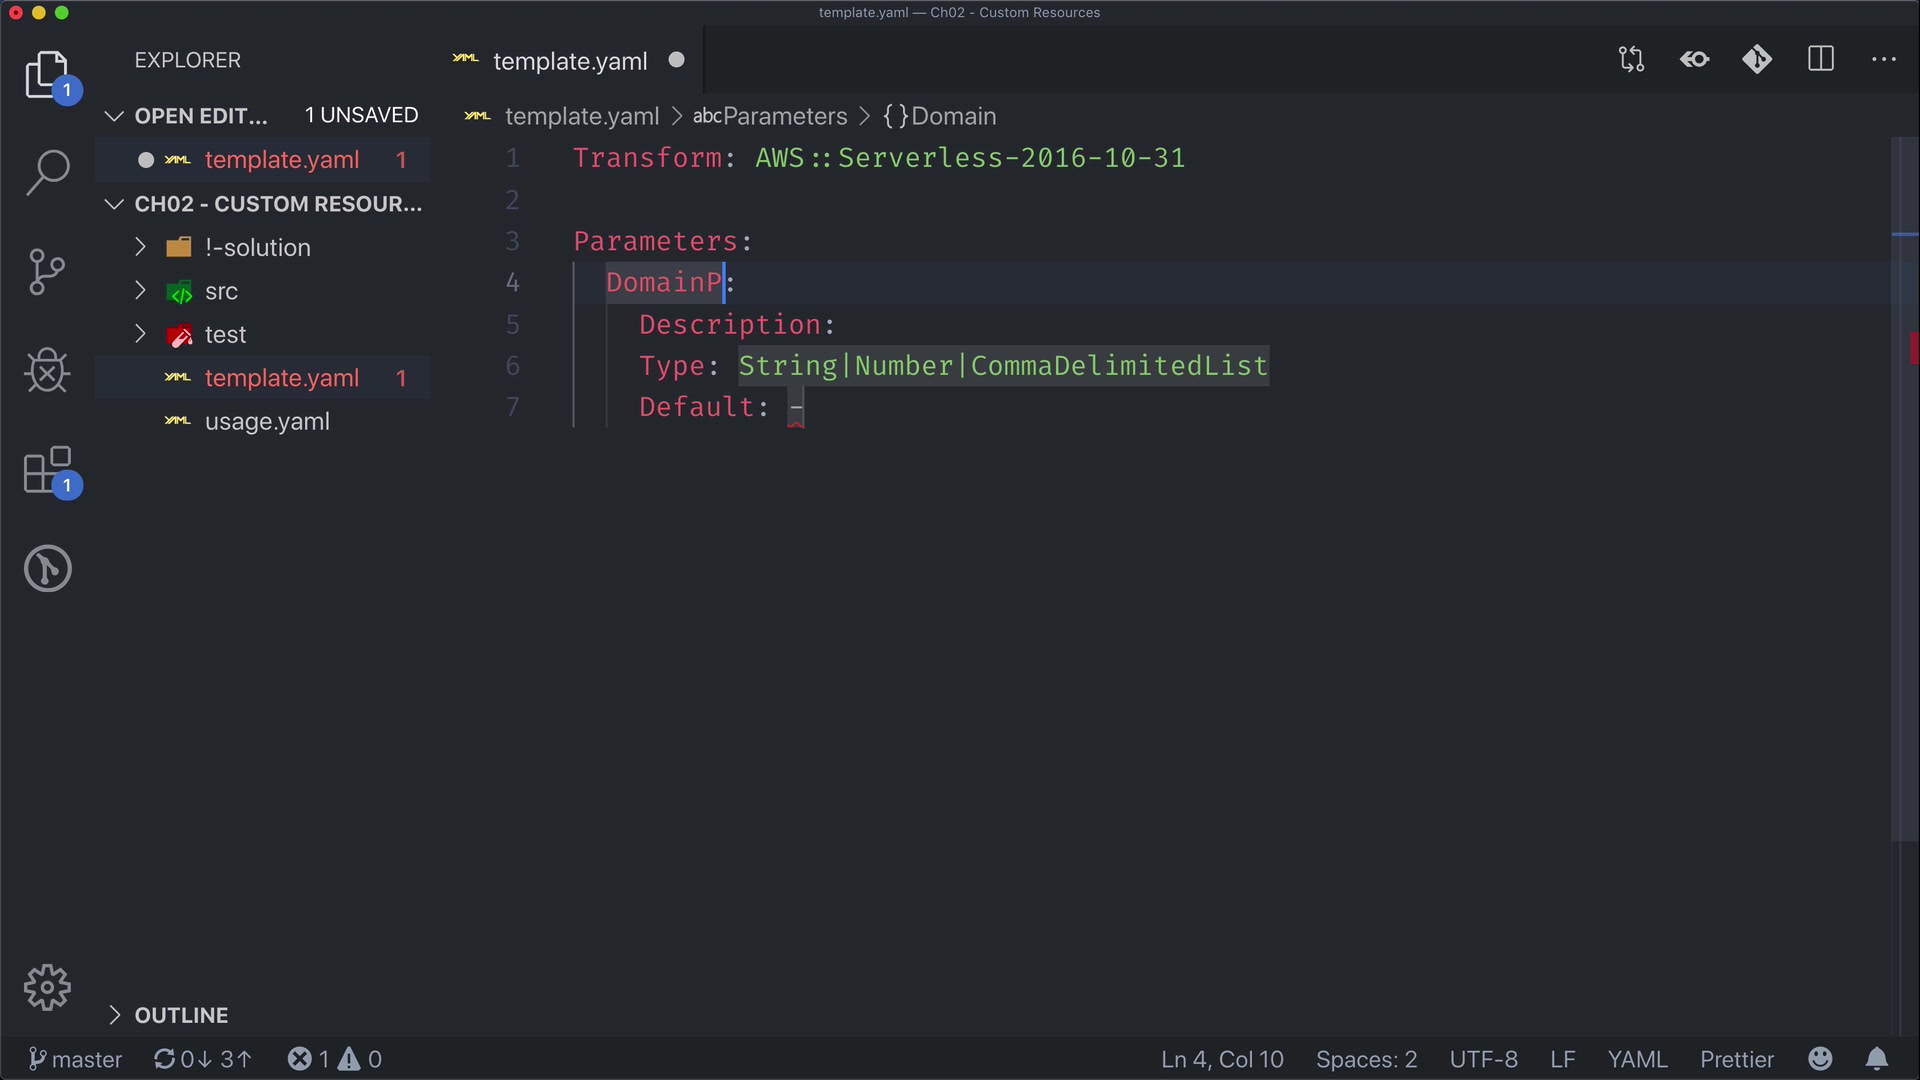Image resolution: width=1920 pixels, height=1080 pixels.
Task: Open the Search view in activity bar
Action: [47, 172]
